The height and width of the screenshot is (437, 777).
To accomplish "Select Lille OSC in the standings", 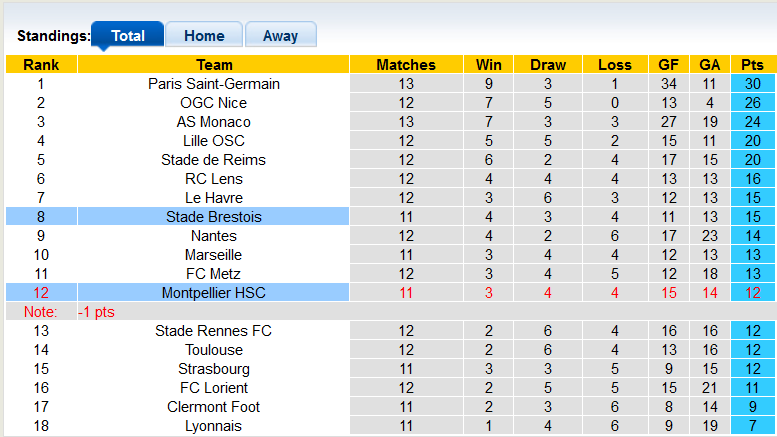I will [x=214, y=141].
